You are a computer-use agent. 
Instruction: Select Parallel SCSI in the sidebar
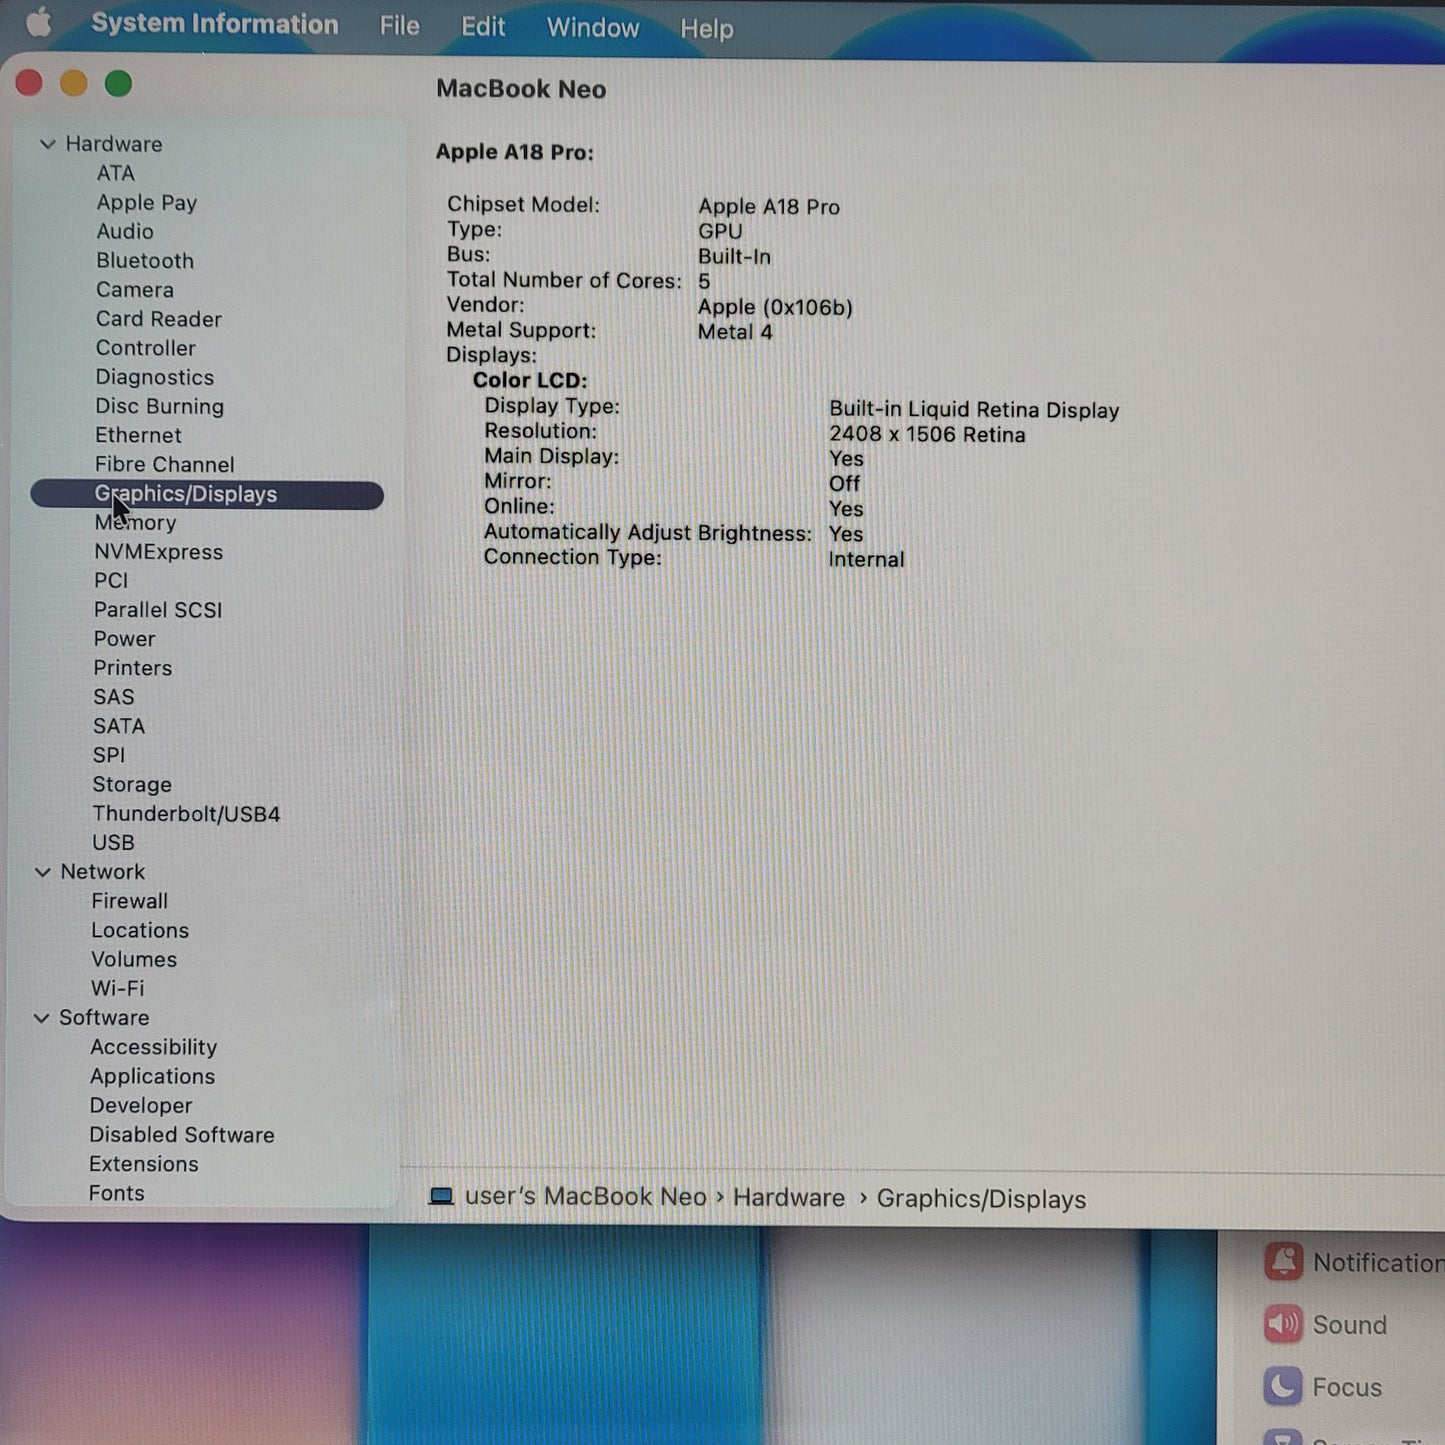point(158,610)
